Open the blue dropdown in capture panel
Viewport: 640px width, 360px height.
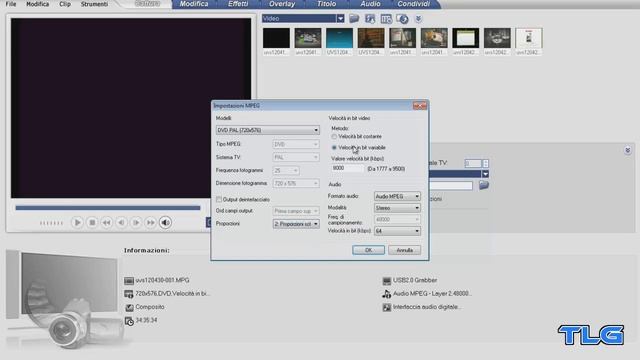pyautogui.click(x=485, y=174)
